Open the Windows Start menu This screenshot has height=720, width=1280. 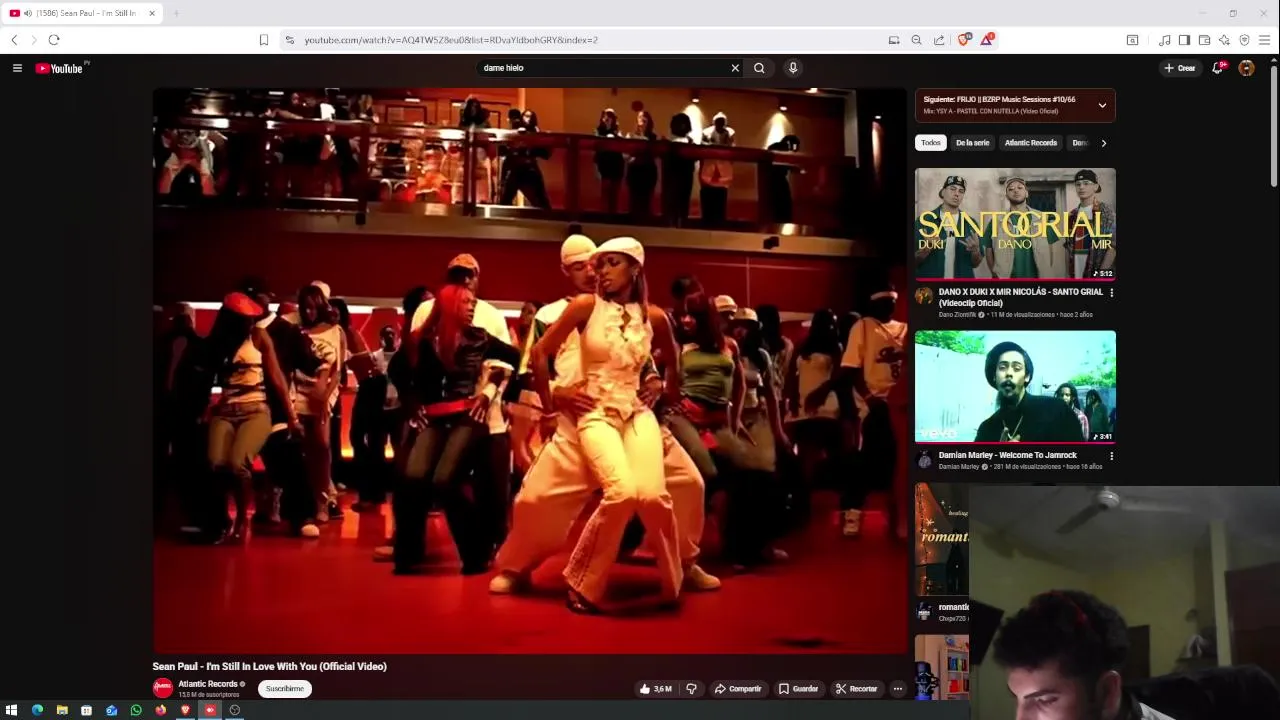(12, 710)
